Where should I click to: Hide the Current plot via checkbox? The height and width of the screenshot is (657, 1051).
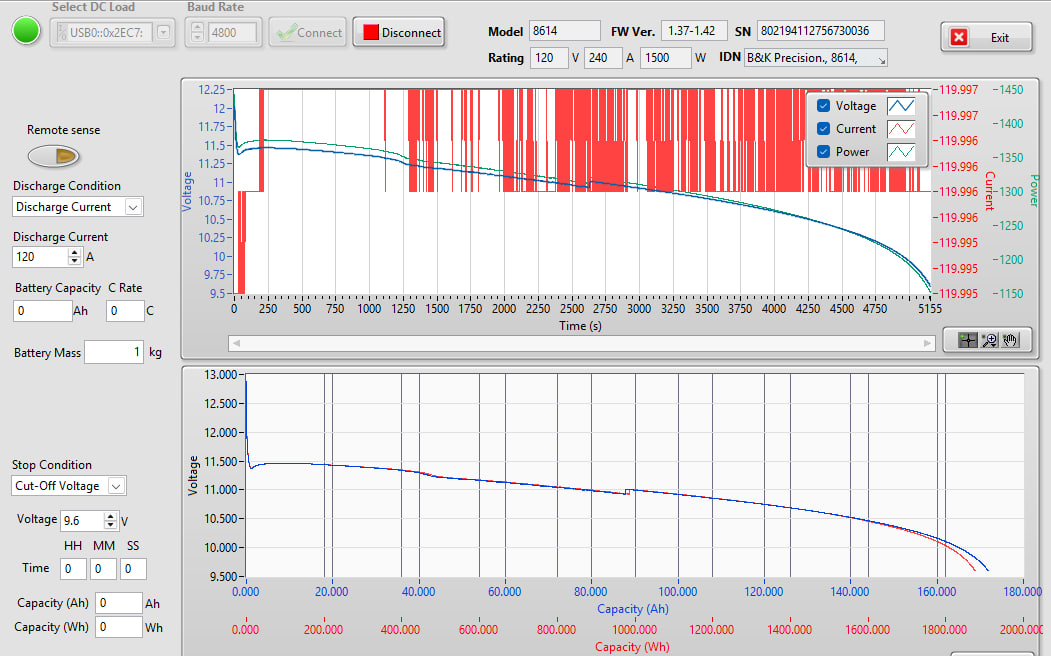(x=823, y=129)
